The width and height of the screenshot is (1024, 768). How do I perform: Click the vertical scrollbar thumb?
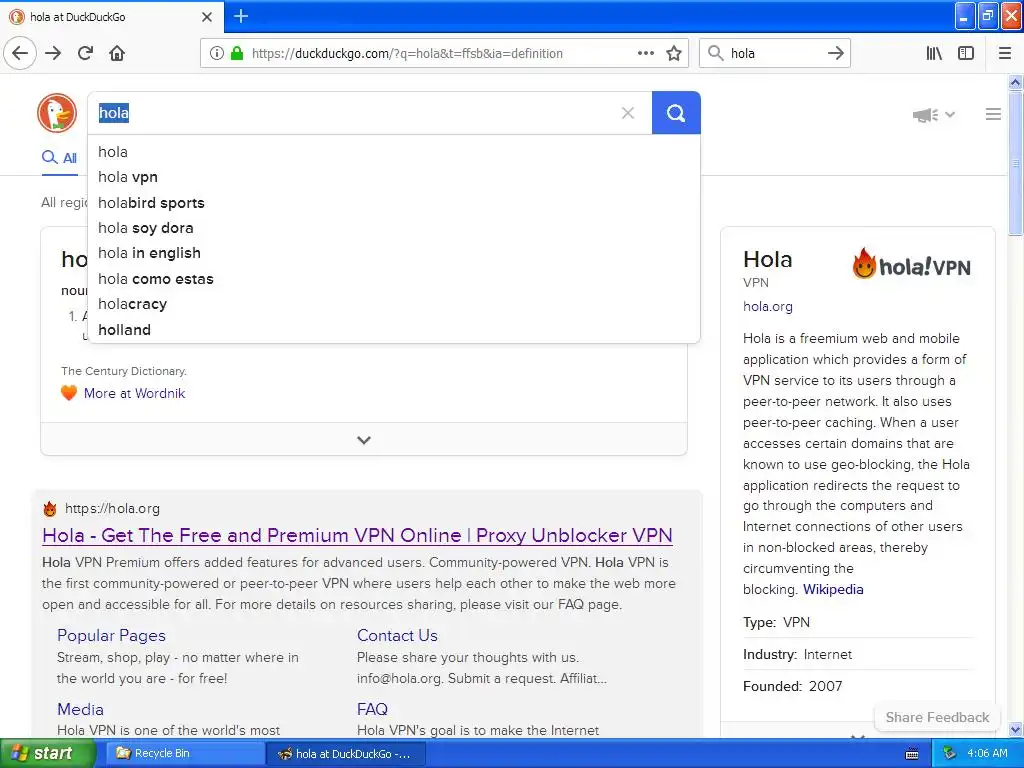pos(1015,163)
